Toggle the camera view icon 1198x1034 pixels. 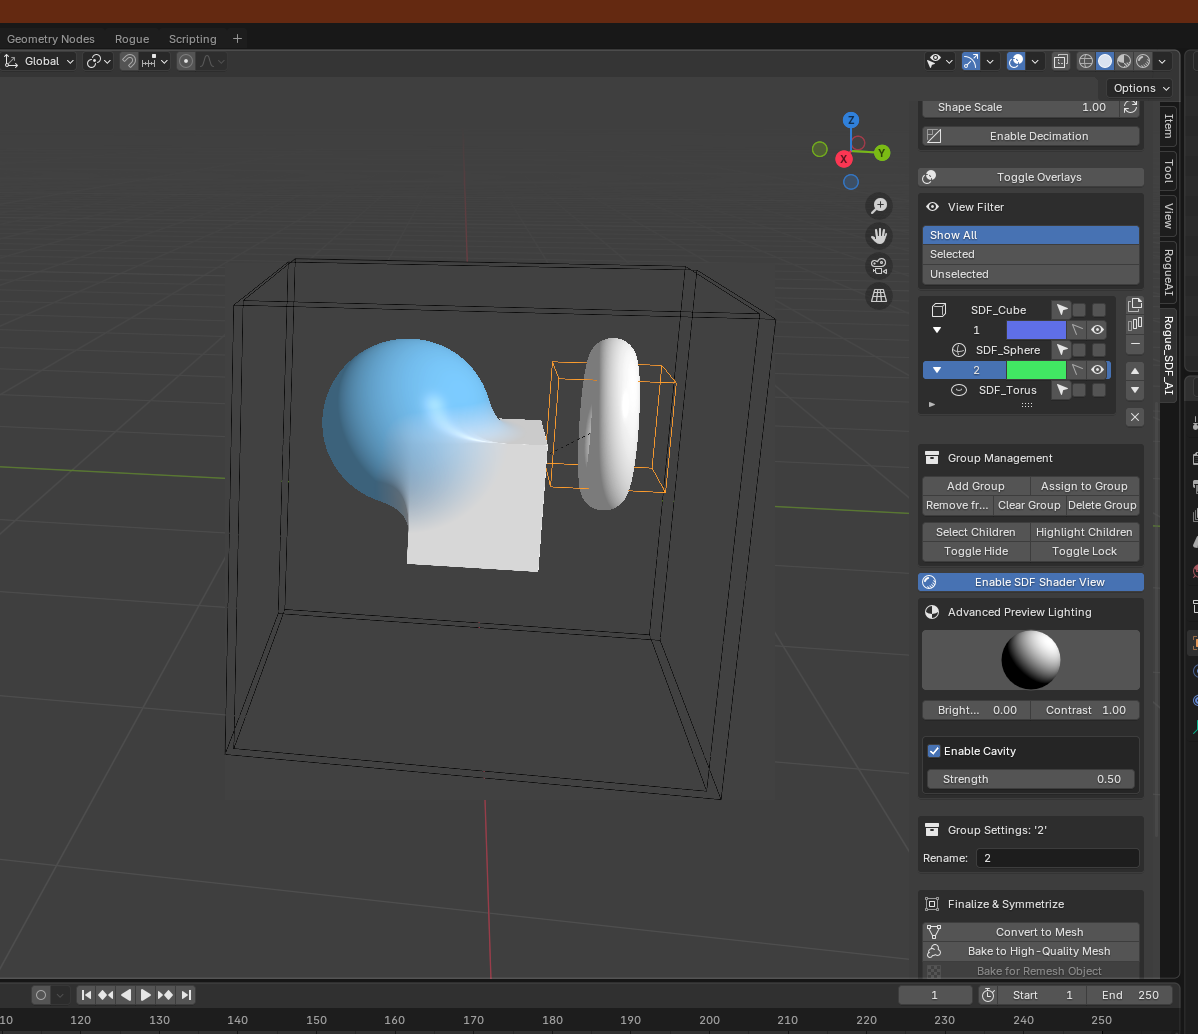point(879,266)
